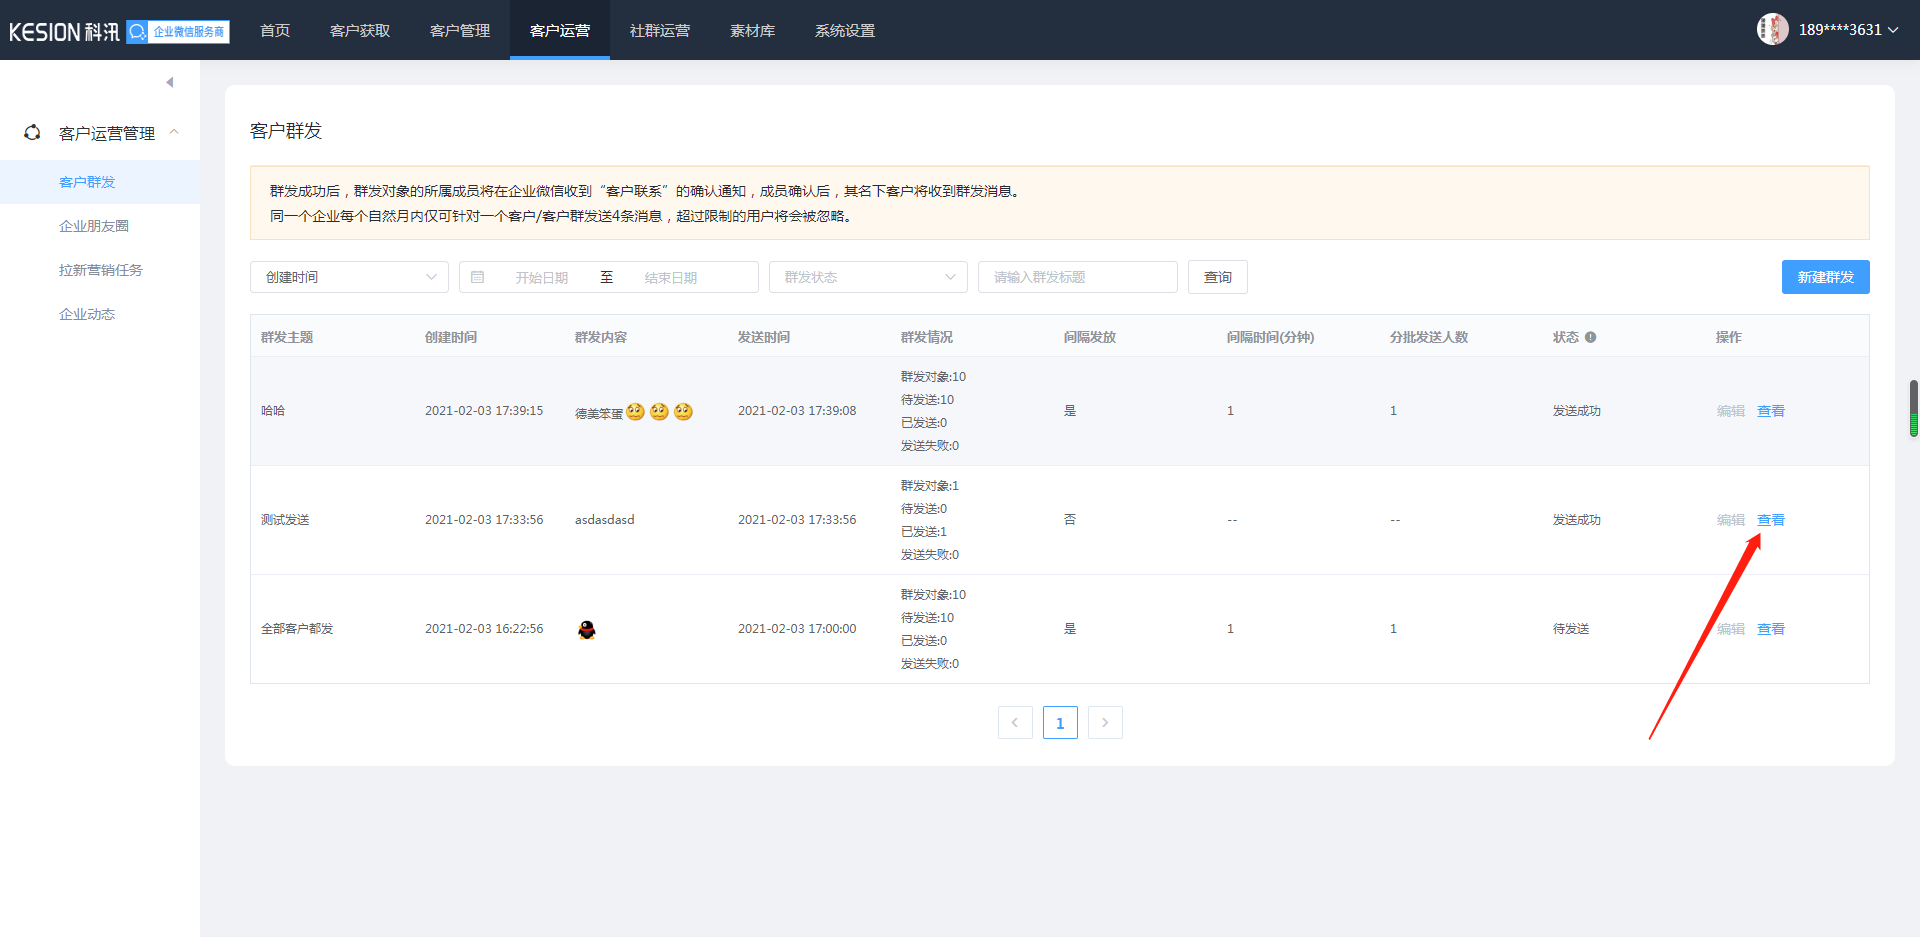Click 查看 link for 测试发送 row
This screenshot has height=937, width=1920.
(x=1770, y=520)
